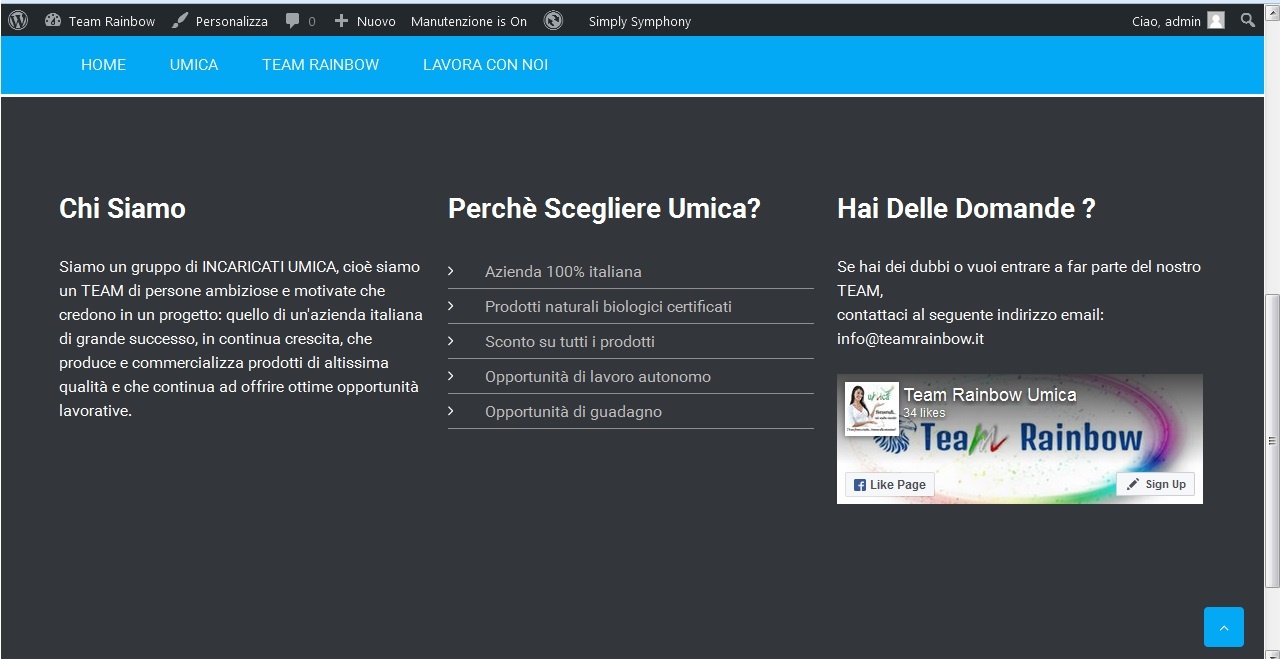
Task: Click the admin user avatar
Action: [x=1216, y=20]
